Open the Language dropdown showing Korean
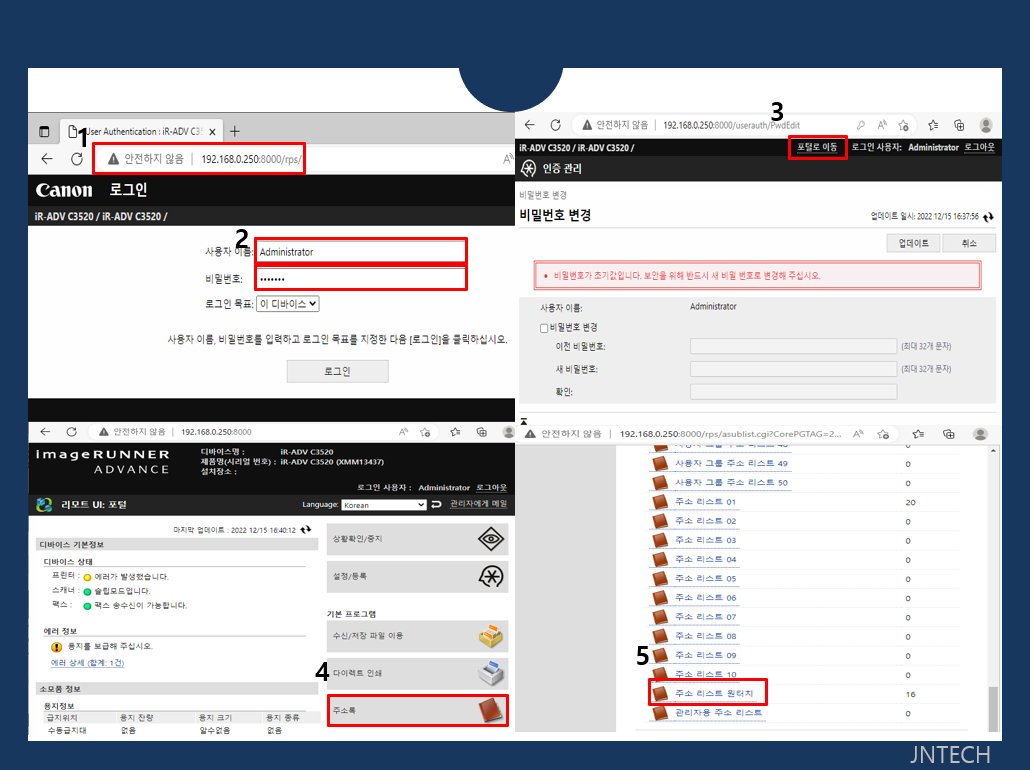 [384, 505]
